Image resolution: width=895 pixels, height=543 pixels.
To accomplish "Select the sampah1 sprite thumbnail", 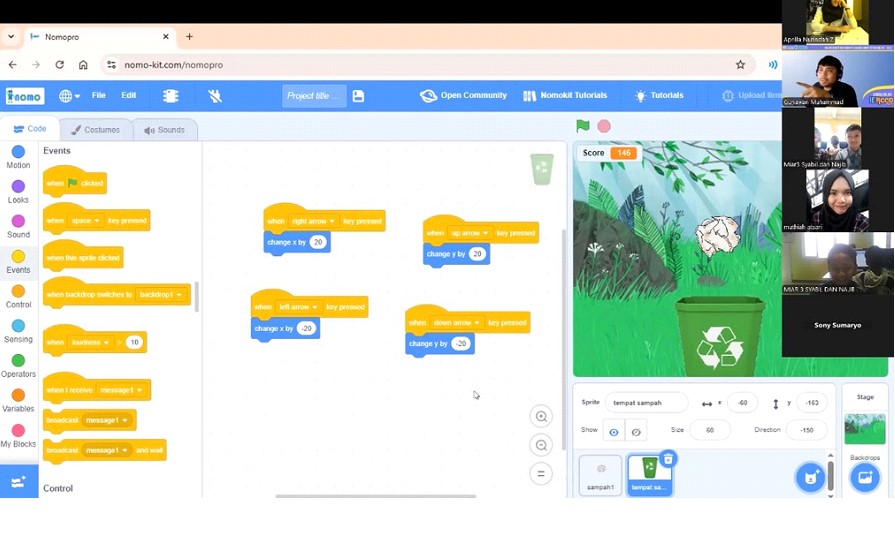I will (x=600, y=475).
